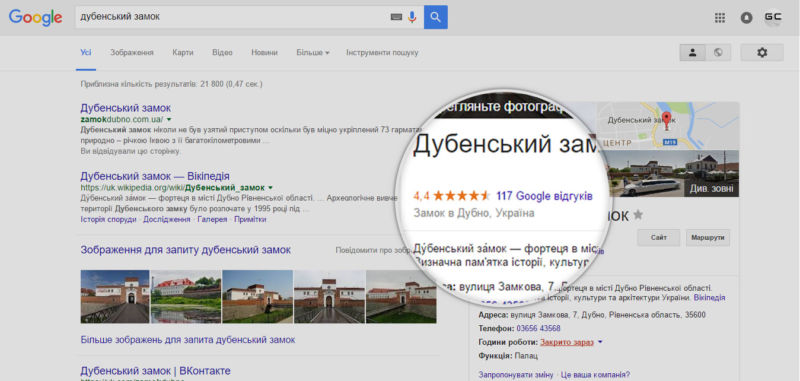Open Більше зображень для запита link
Screen dimensions: 800x381
coord(188,340)
